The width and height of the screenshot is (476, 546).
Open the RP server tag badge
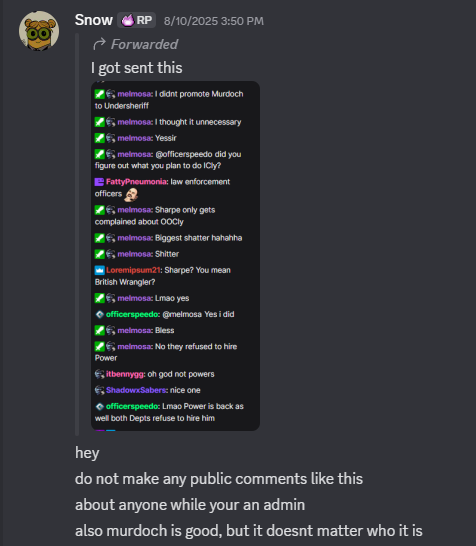click(x=136, y=20)
